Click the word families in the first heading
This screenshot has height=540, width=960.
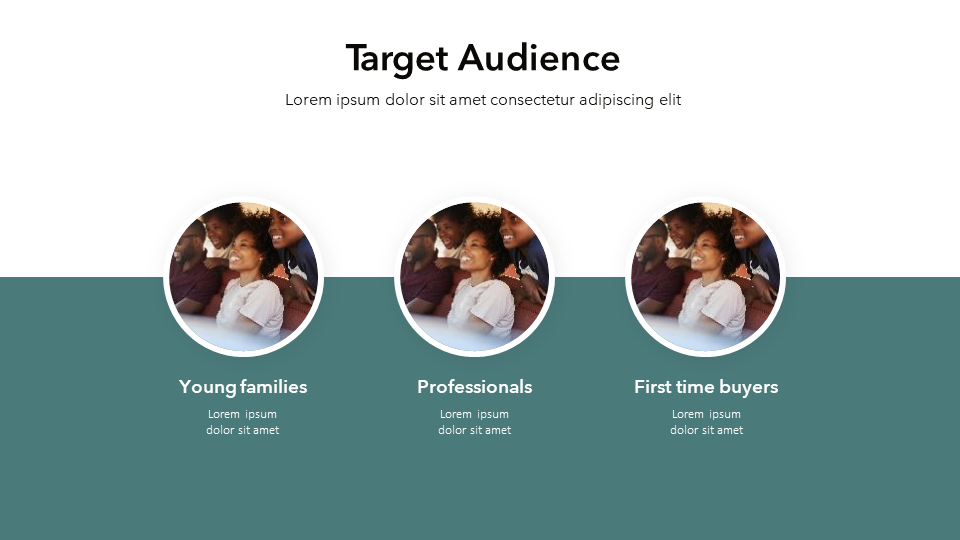click(274, 387)
